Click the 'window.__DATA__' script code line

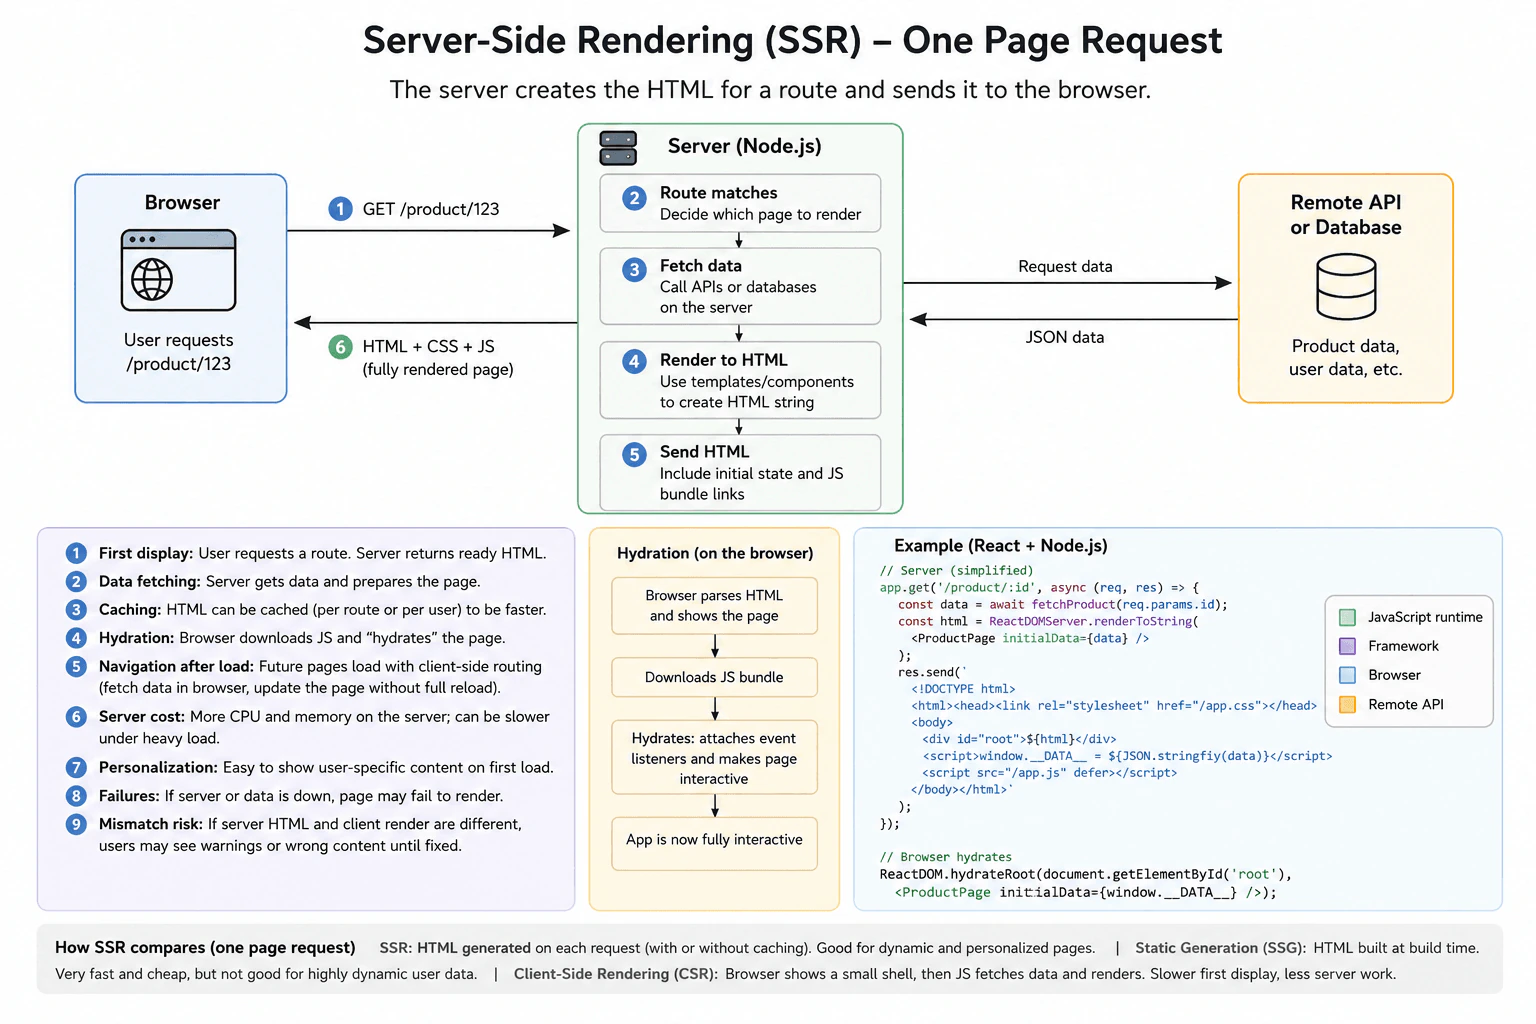point(1127,756)
